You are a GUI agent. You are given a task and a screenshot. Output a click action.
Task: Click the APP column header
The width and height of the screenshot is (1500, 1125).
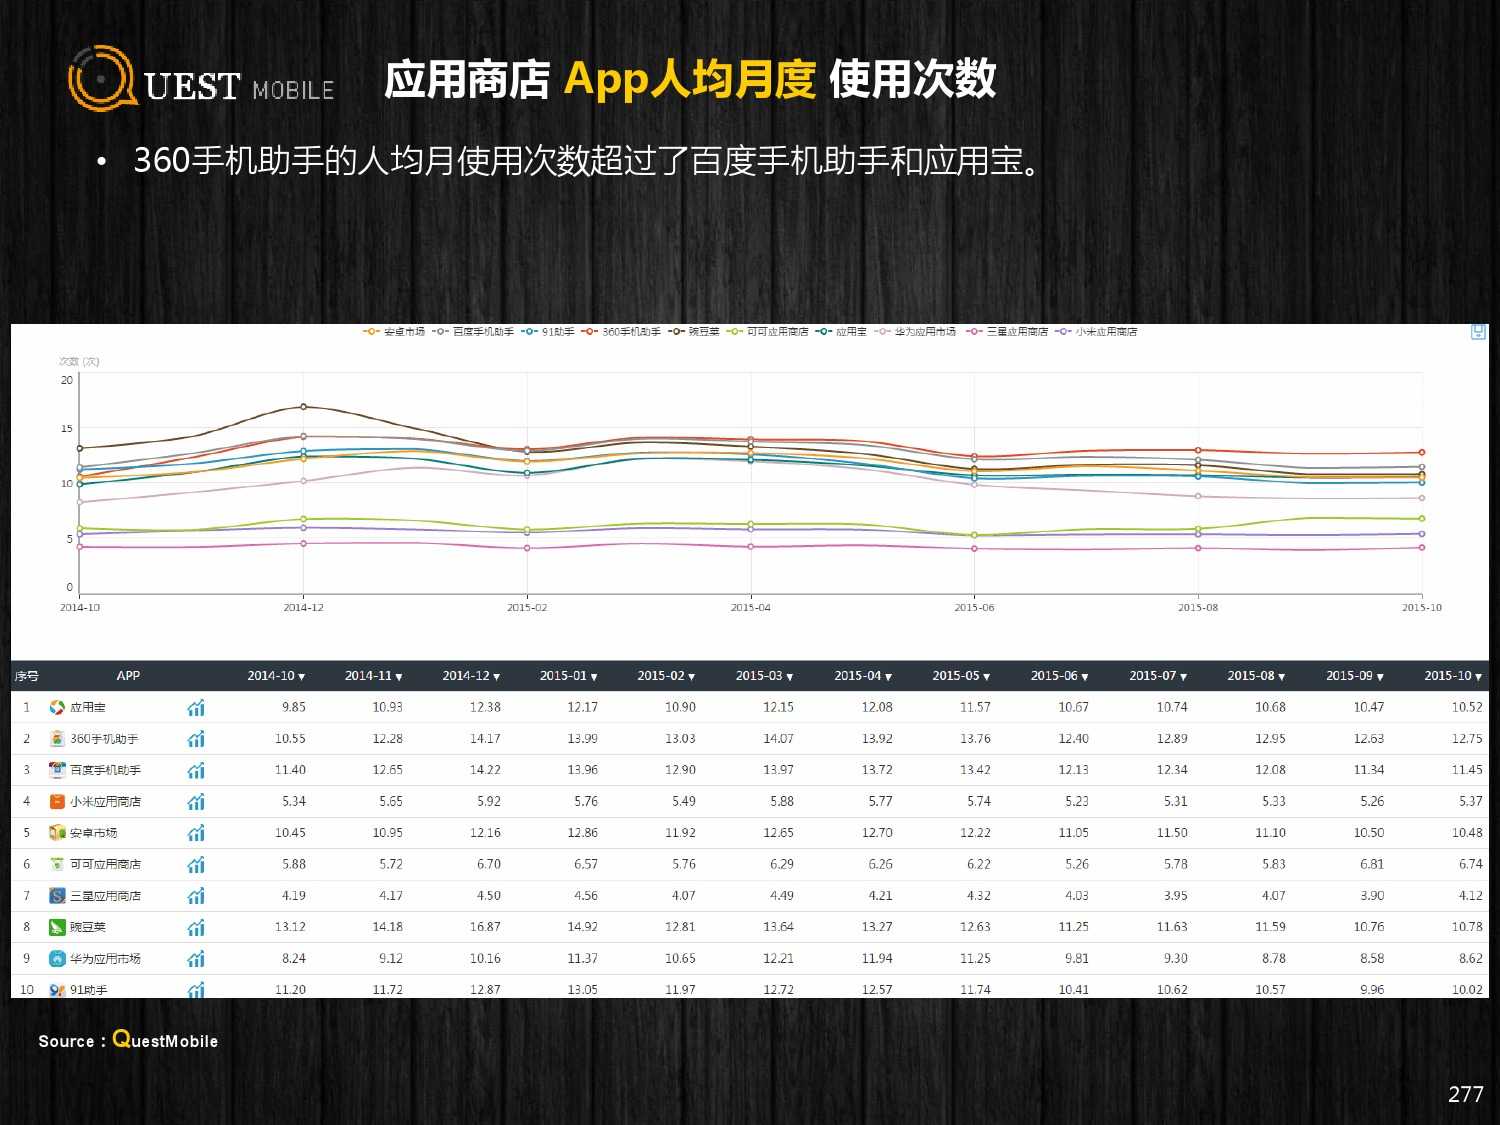coord(128,676)
